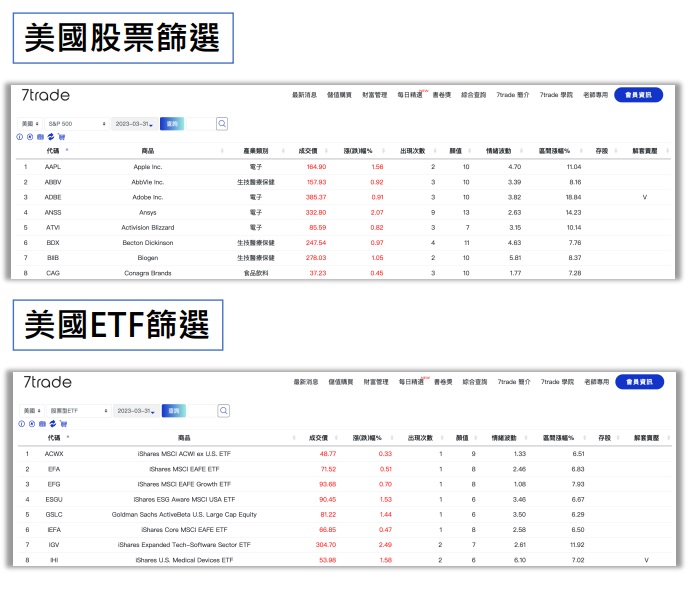Sort upper table by 漲(跌)幅% column header
This screenshot has height=603, width=690.
[358, 151]
